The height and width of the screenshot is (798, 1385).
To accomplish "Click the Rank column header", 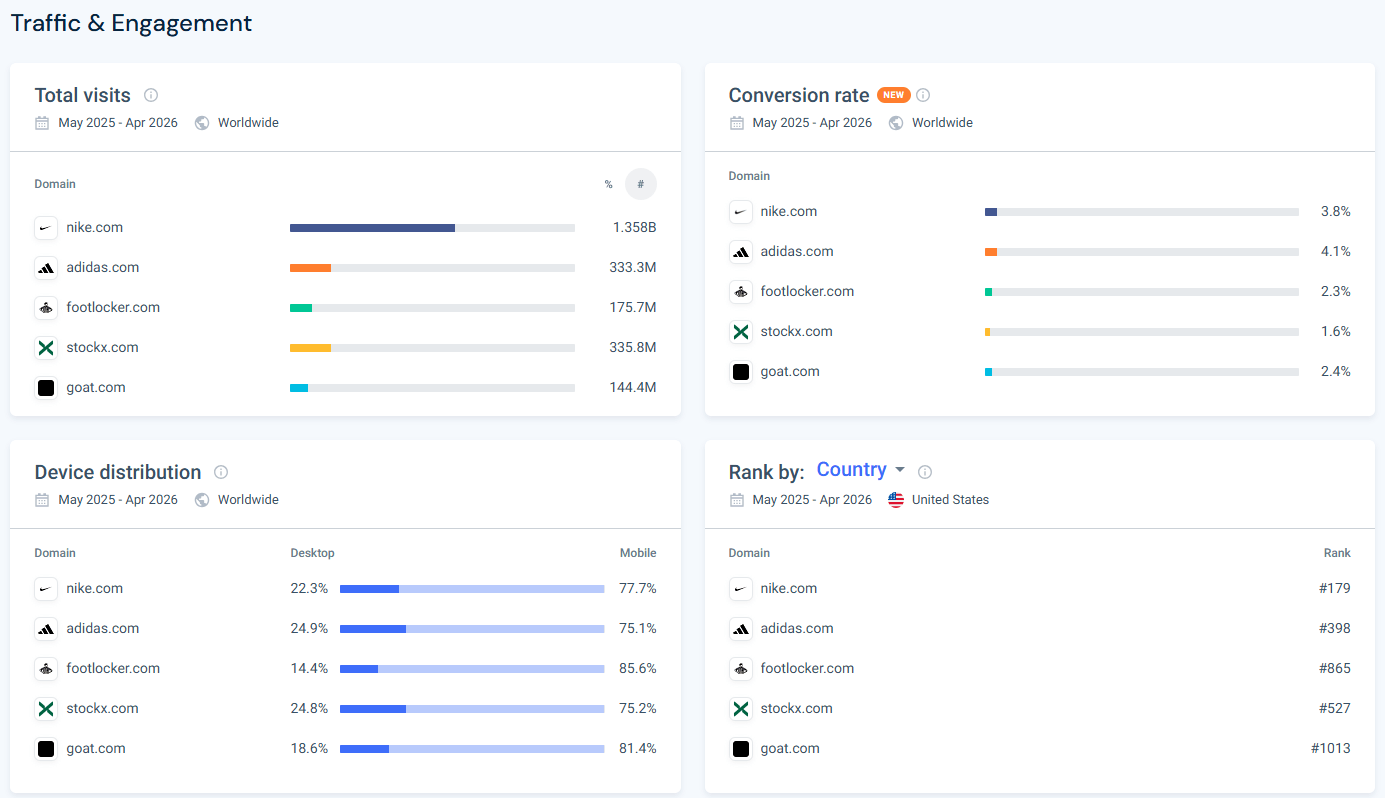I will (x=1337, y=553).
